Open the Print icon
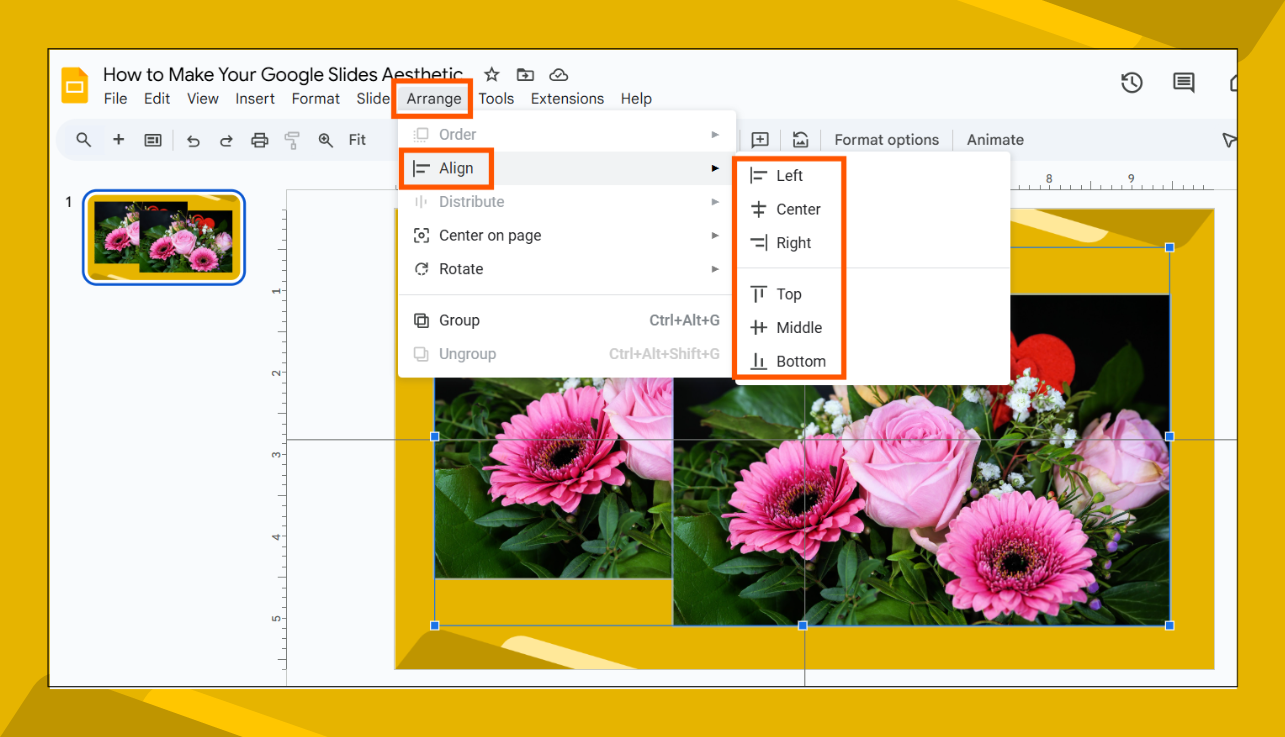Viewport: 1285px width, 737px height. [259, 140]
